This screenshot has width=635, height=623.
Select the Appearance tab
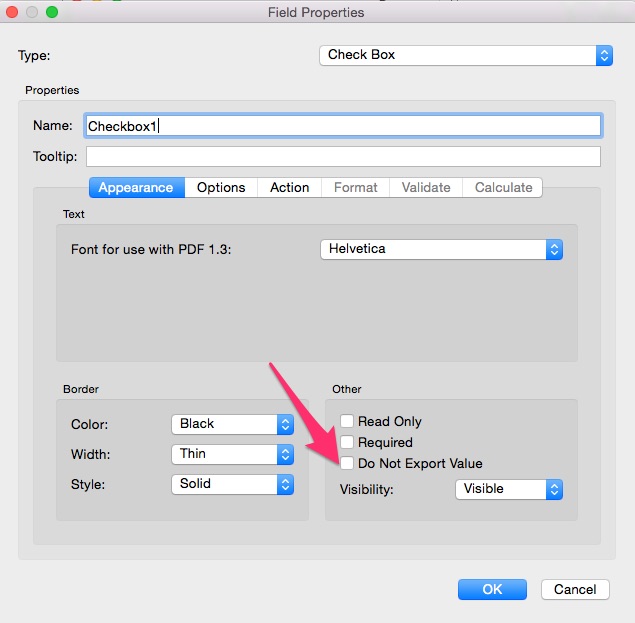pos(136,188)
